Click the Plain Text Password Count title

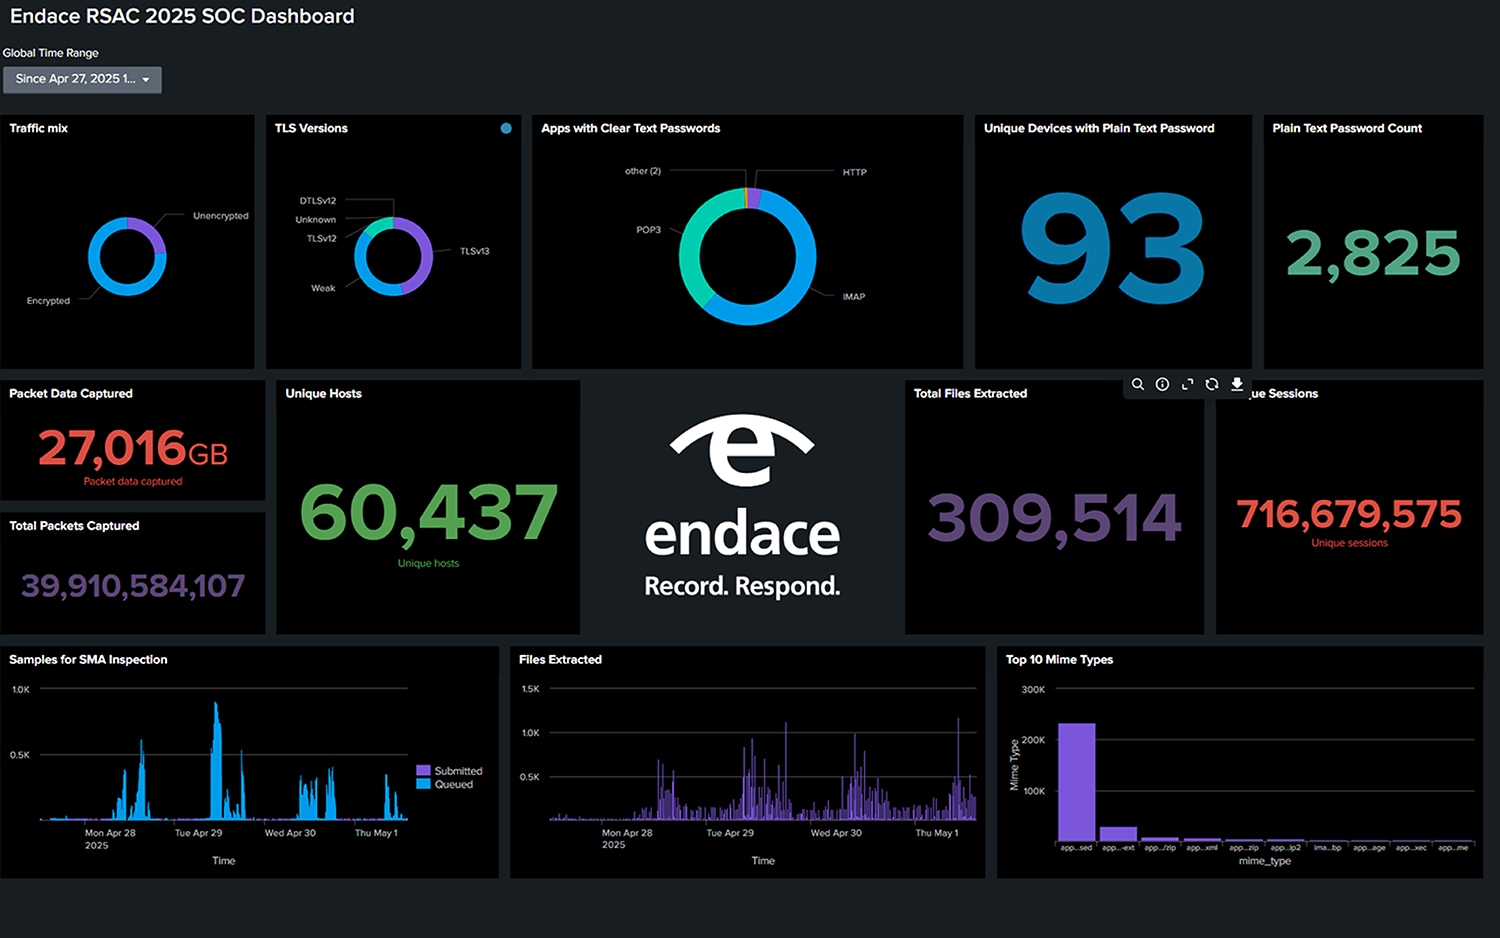point(1347,128)
